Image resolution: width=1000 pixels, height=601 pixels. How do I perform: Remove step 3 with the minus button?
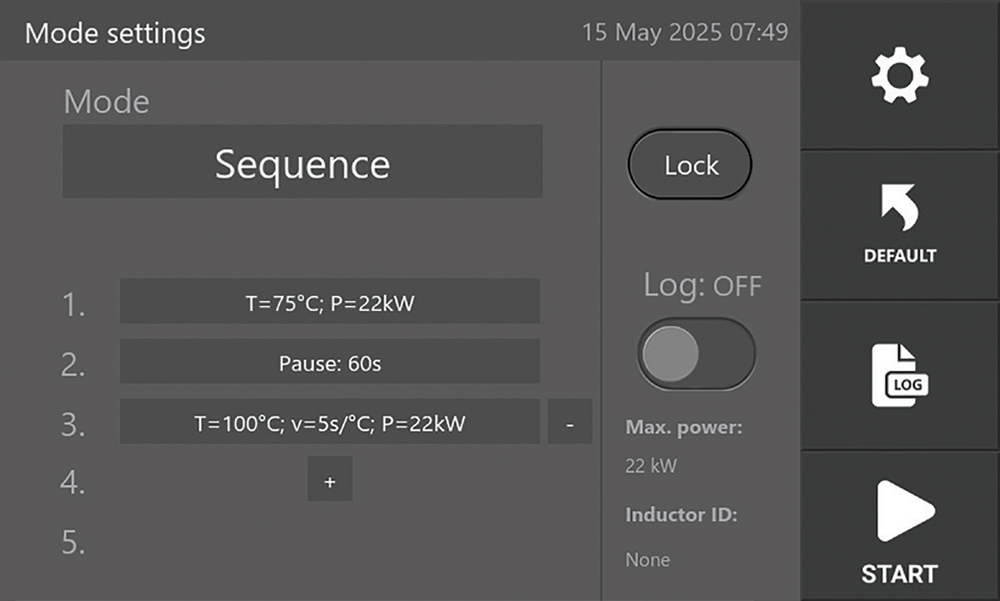click(x=570, y=423)
